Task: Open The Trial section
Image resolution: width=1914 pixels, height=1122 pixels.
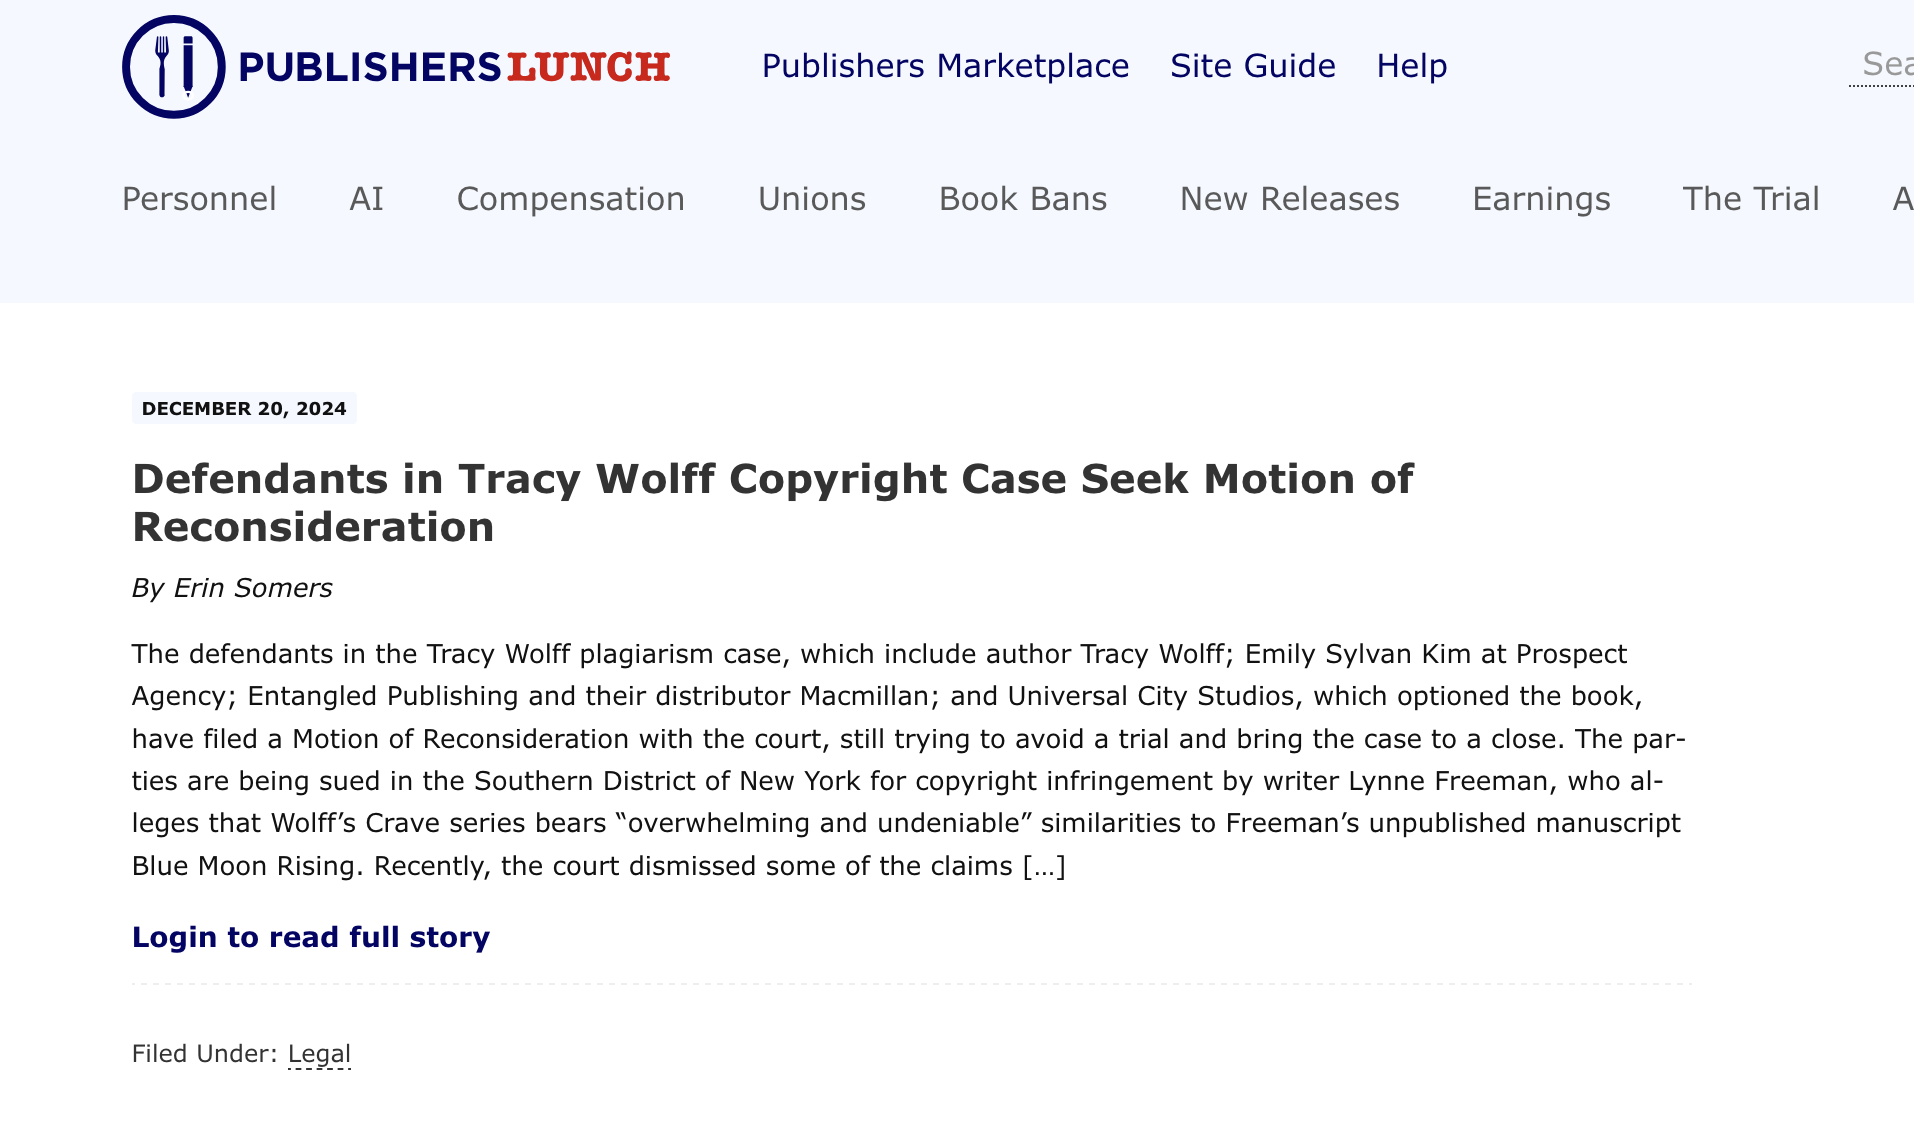Action: [1750, 199]
